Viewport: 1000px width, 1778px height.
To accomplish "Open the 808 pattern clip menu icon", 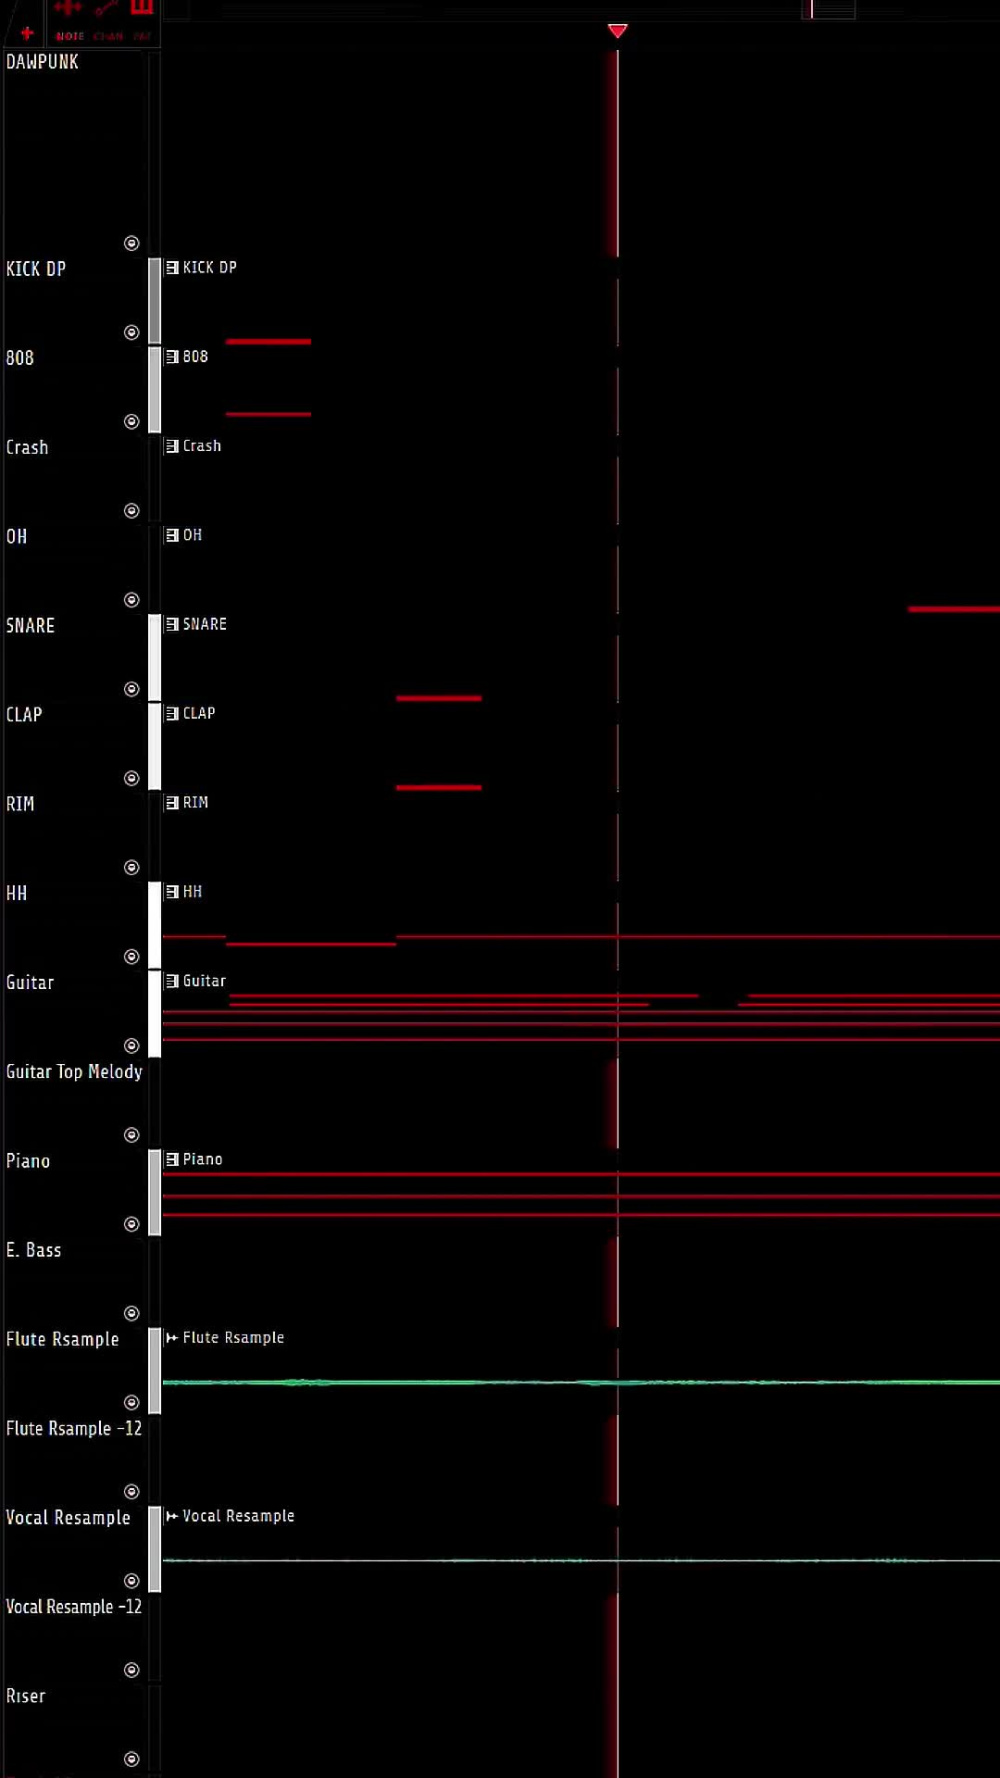I will click(x=172, y=357).
